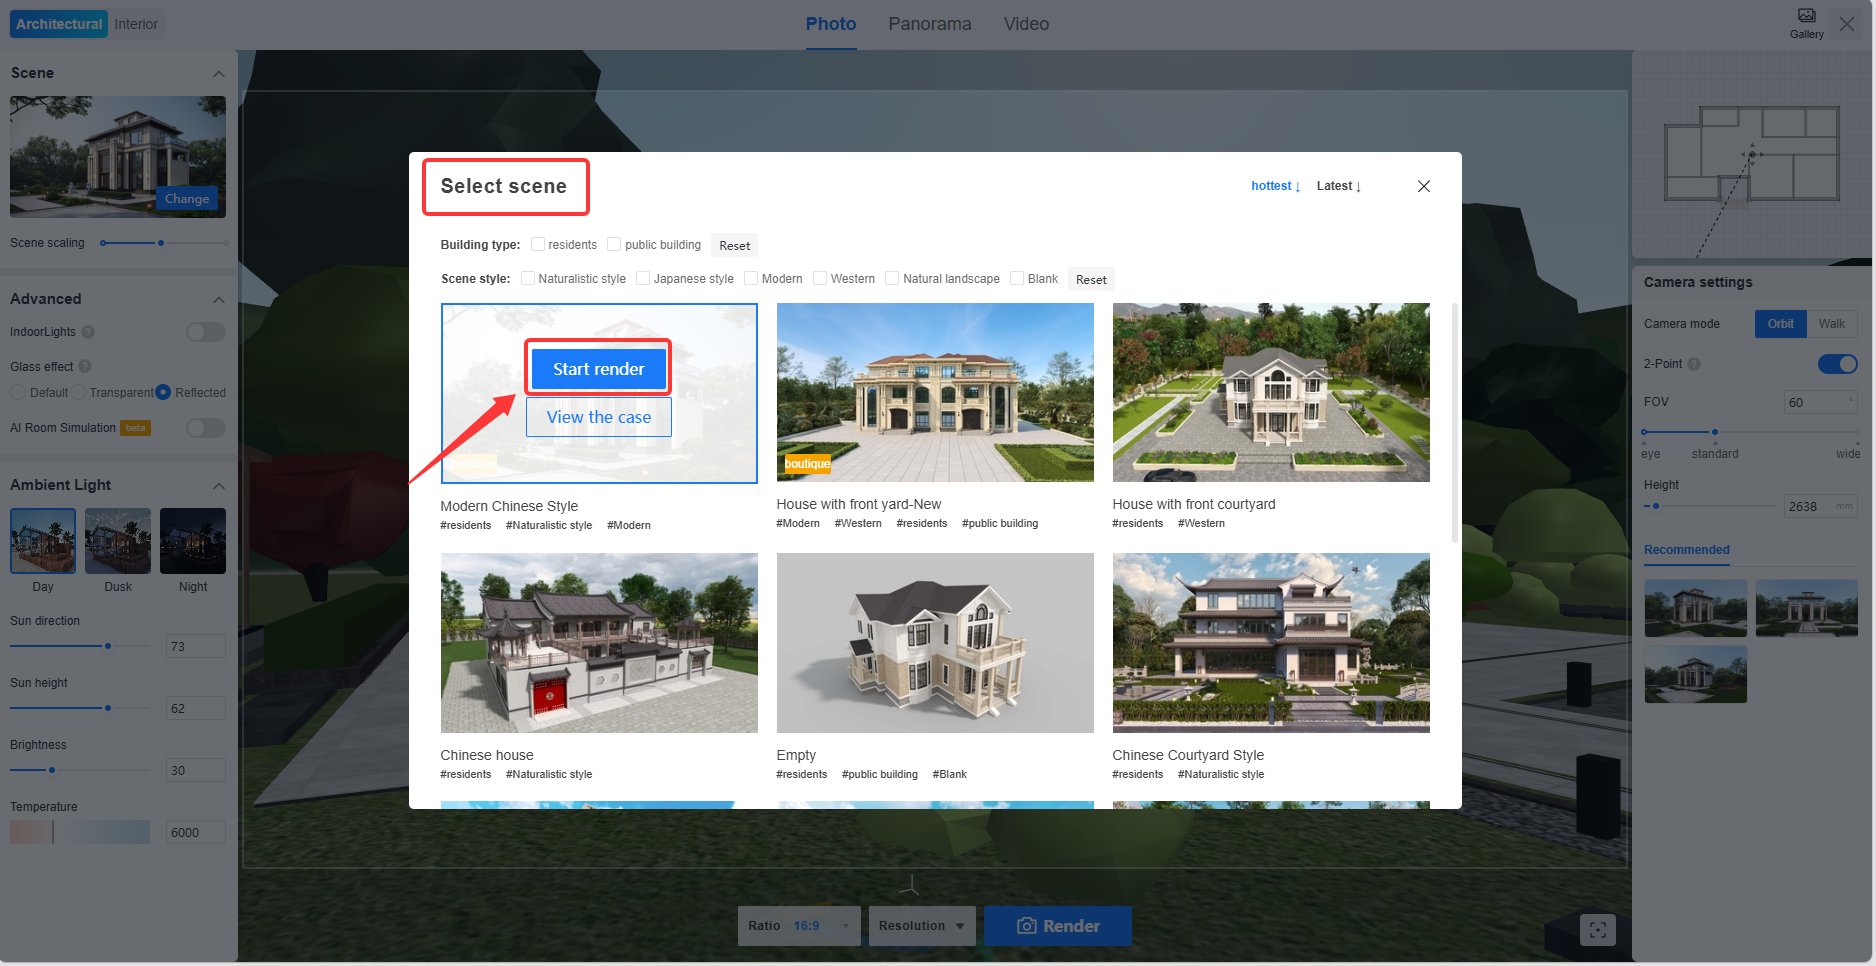The image size is (1876, 966).
Task: Select the Chinese house scene thumbnail
Action: (x=599, y=643)
